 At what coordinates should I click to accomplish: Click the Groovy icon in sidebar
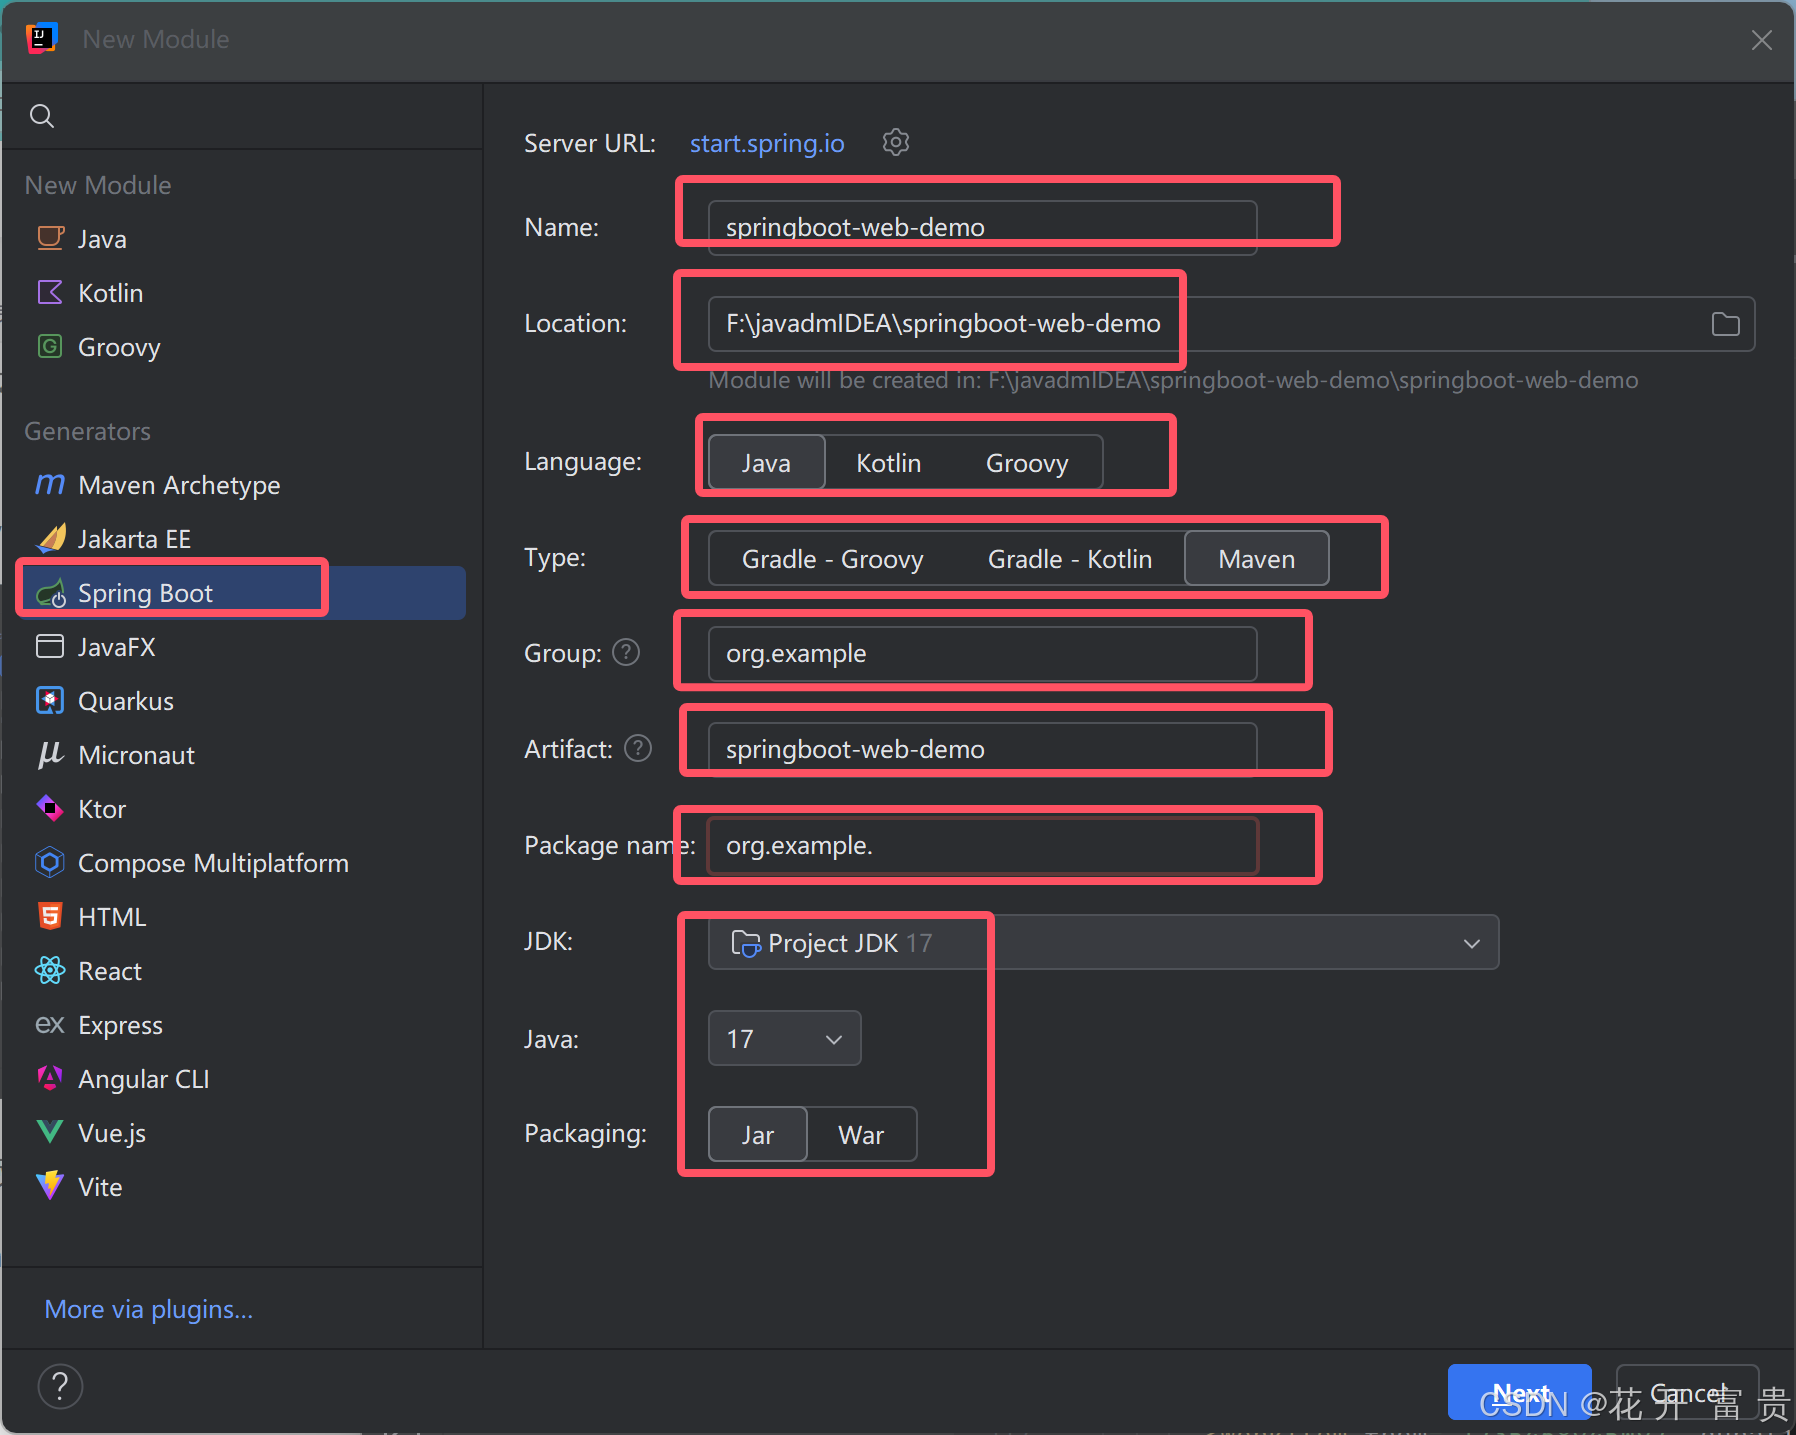pos(50,346)
